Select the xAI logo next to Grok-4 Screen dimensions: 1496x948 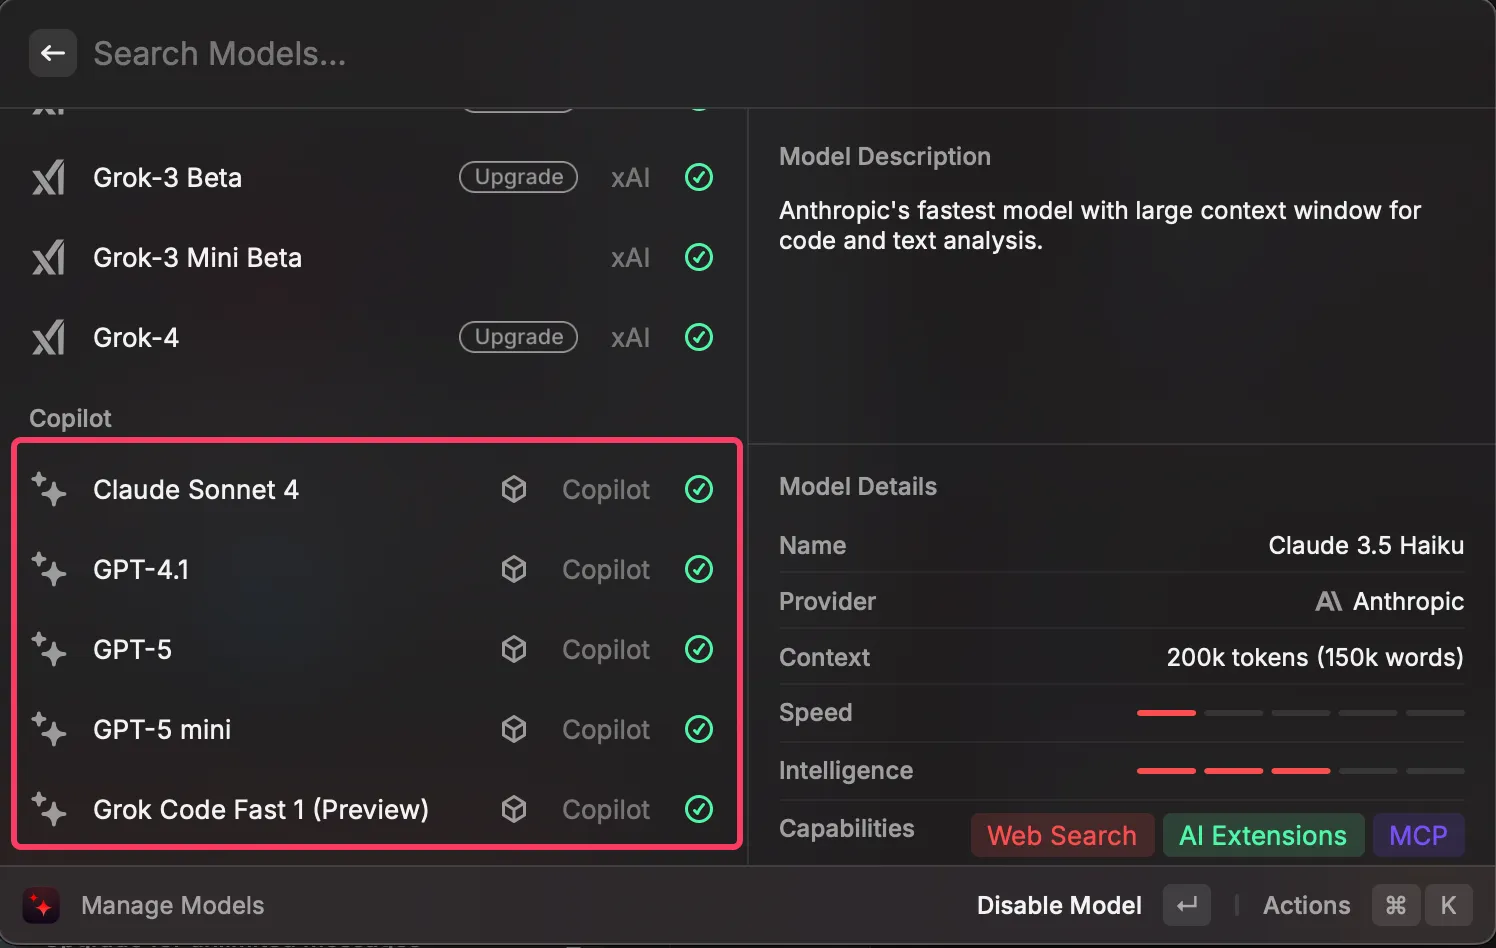click(x=48, y=337)
